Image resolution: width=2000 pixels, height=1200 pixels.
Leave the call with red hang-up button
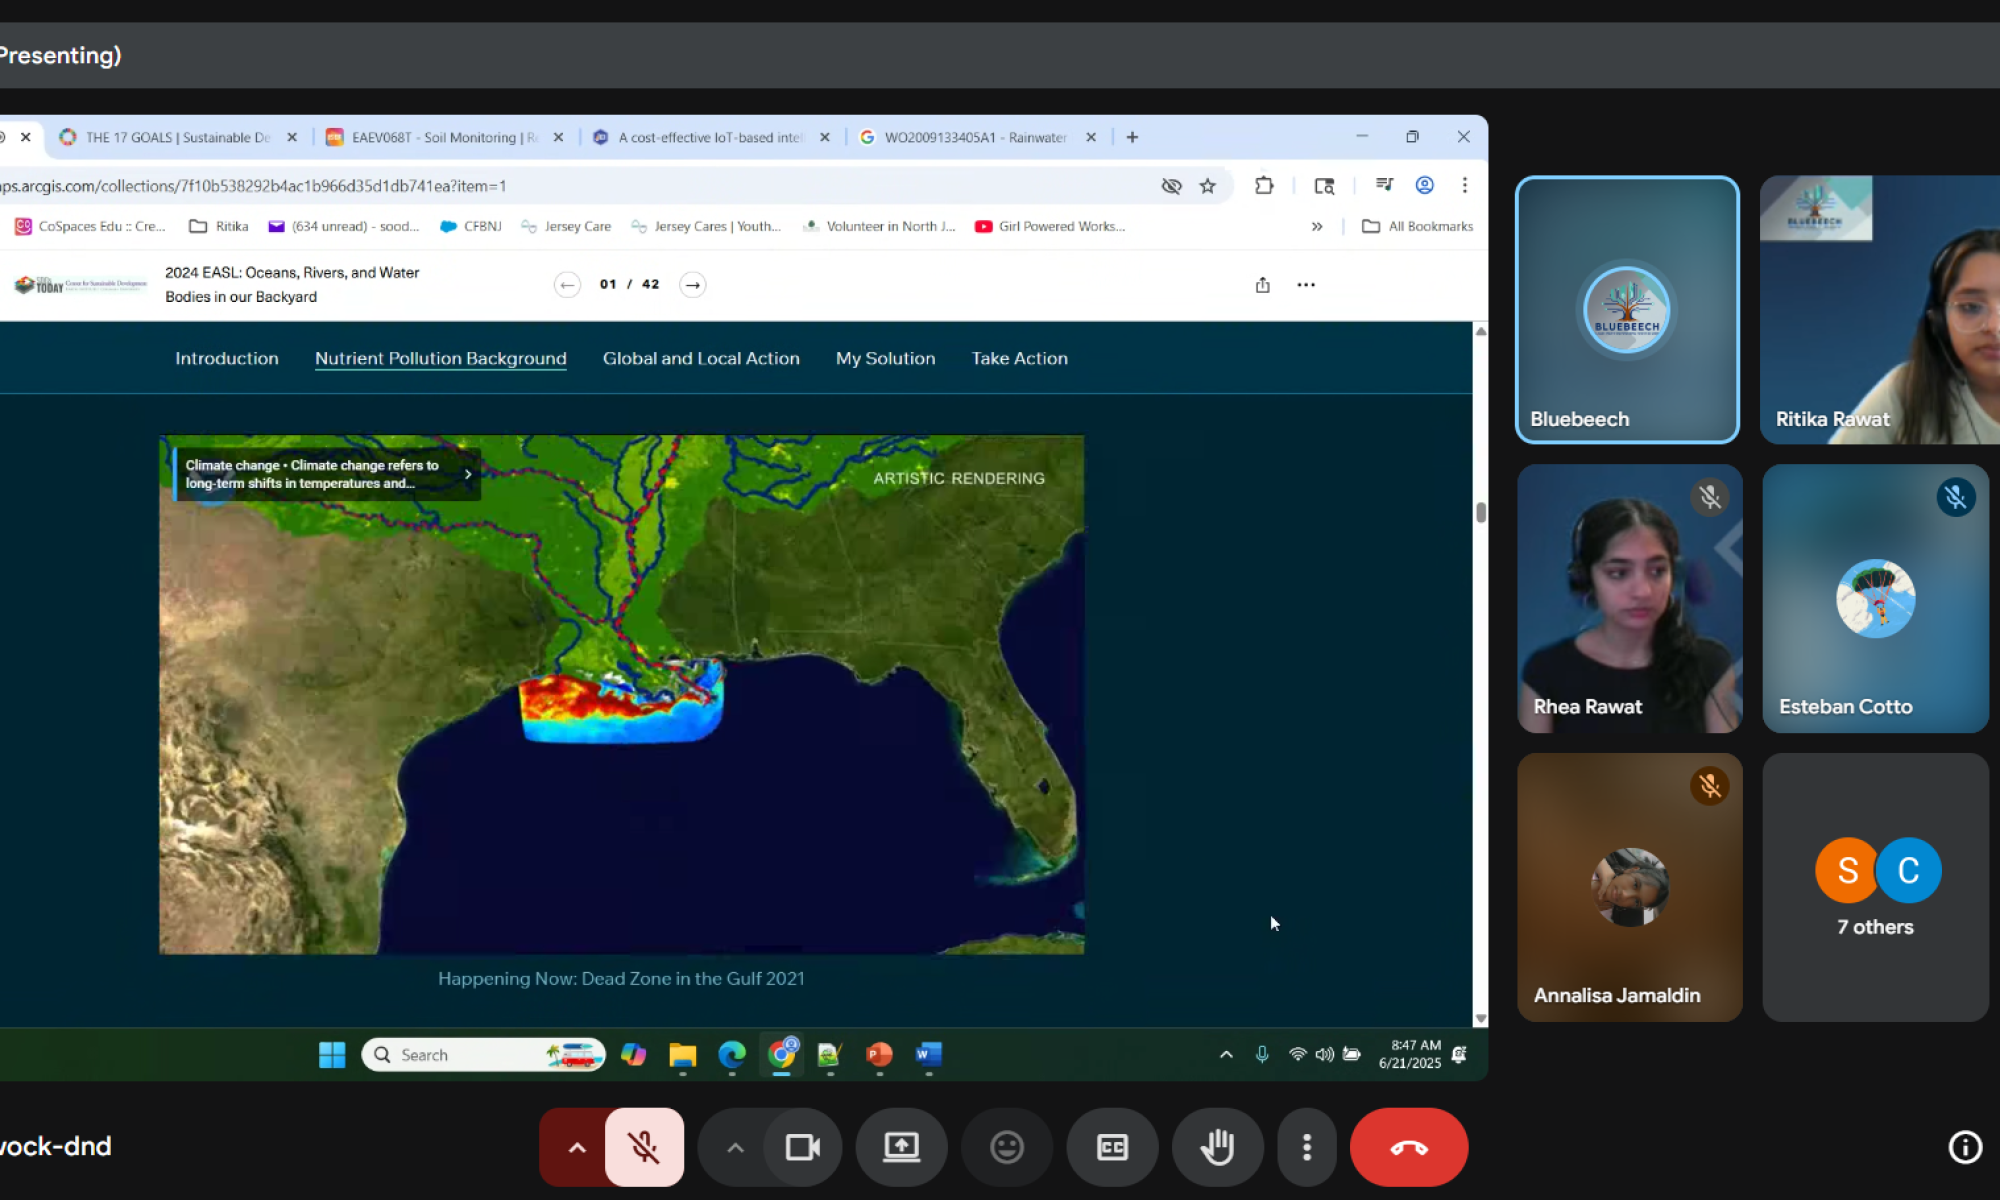[1408, 1147]
